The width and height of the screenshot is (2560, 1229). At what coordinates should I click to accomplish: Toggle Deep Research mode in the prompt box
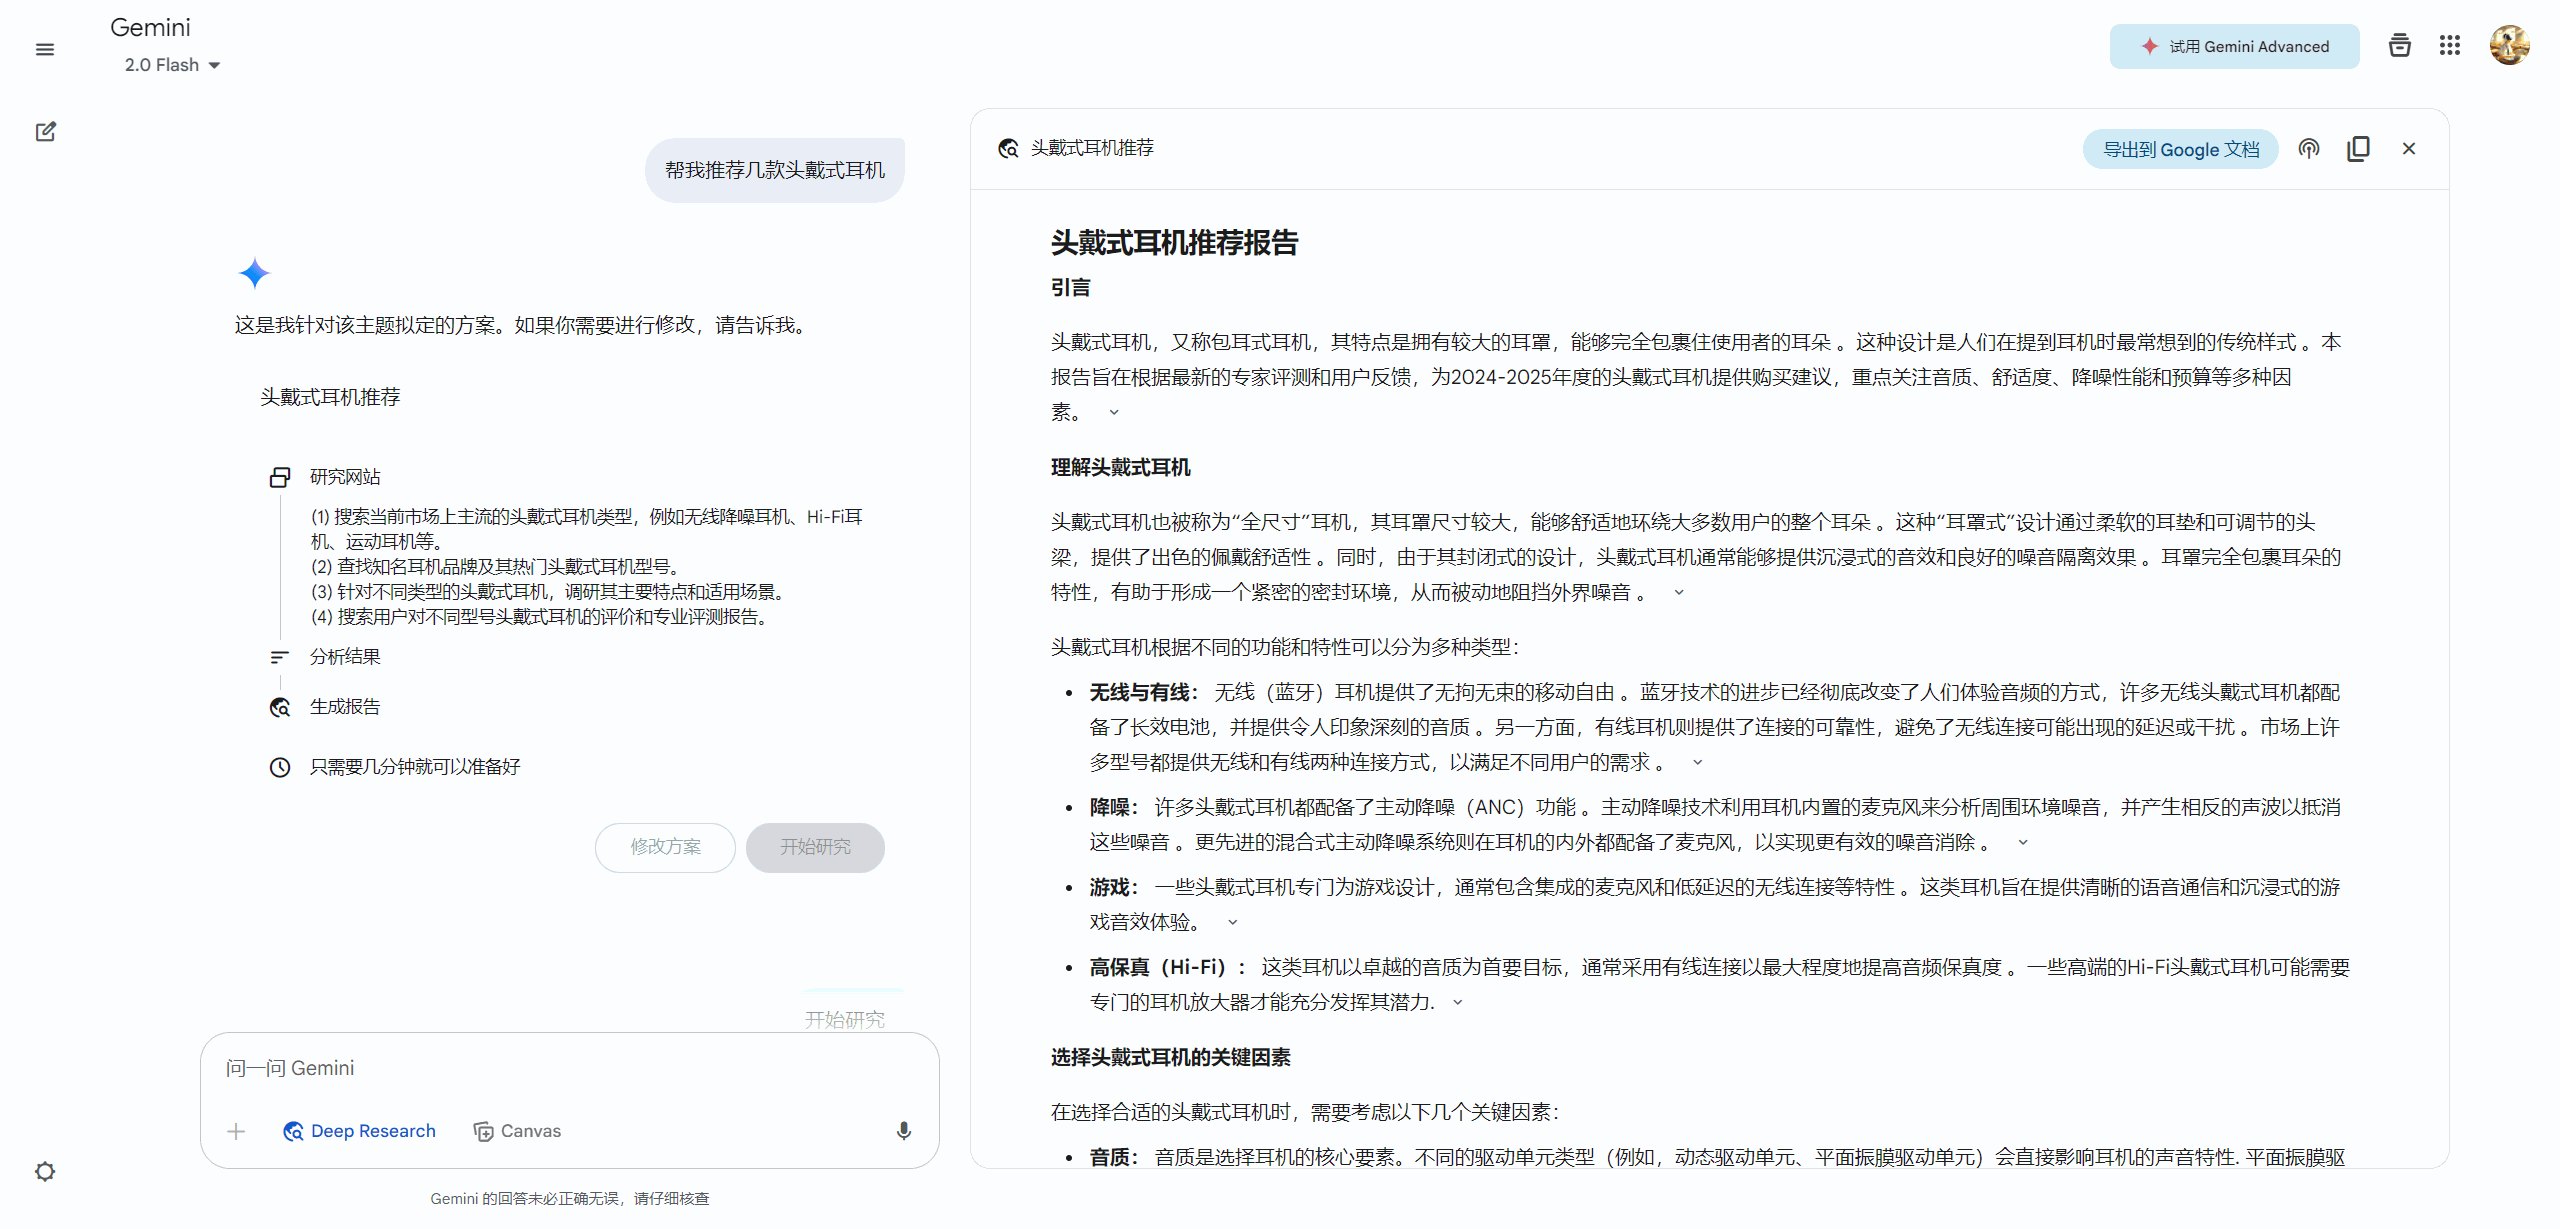click(x=360, y=1131)
